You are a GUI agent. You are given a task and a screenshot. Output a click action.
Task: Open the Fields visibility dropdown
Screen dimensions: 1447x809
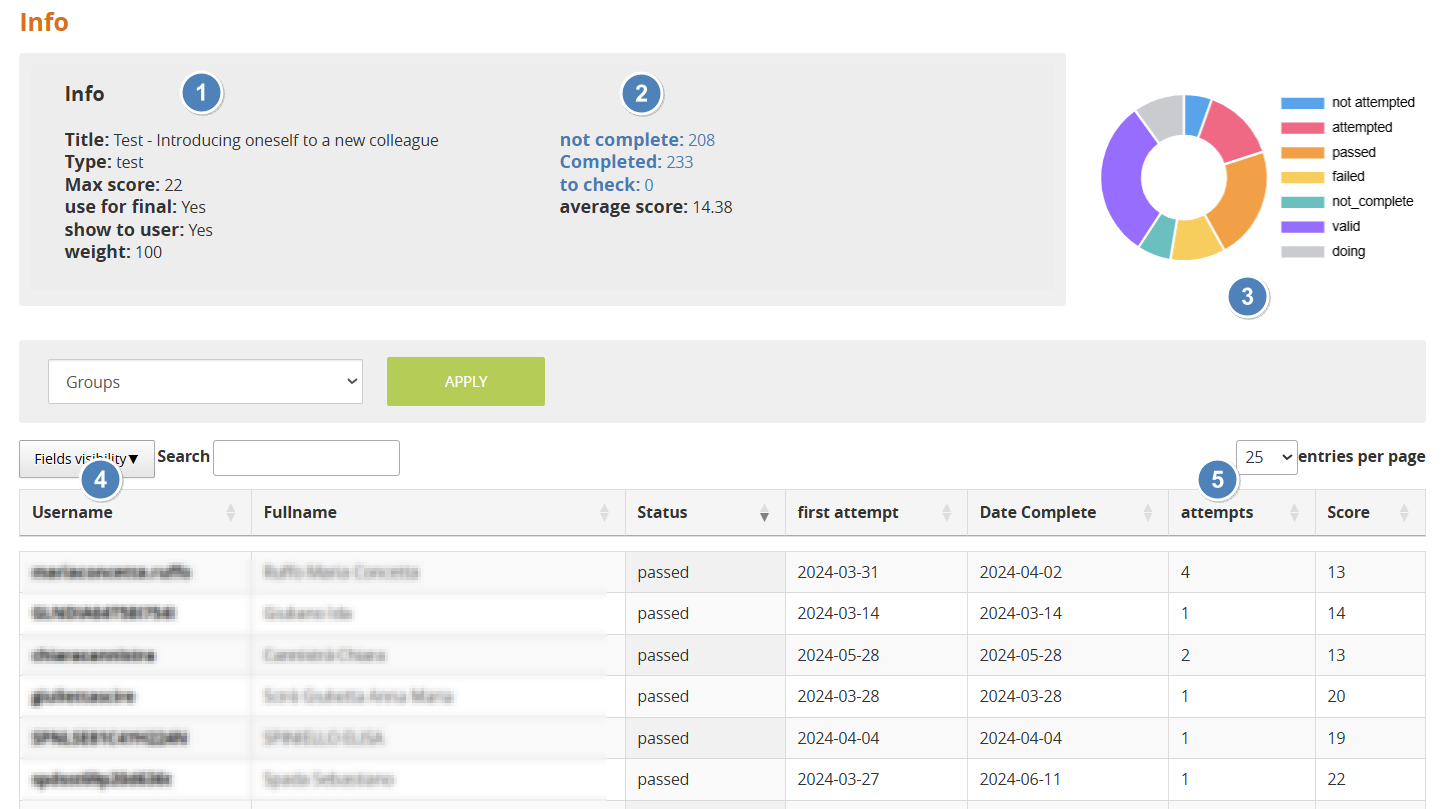click(86, 459)
